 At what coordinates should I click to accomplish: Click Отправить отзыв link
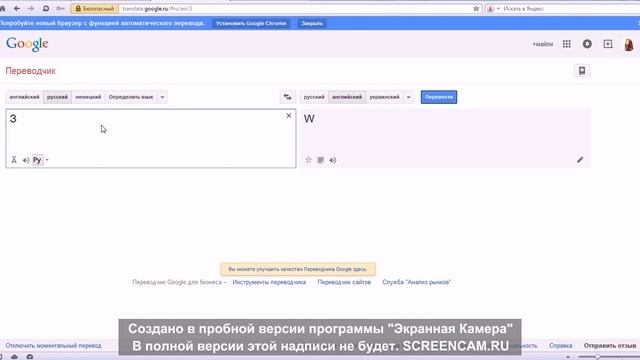[610, 345]
